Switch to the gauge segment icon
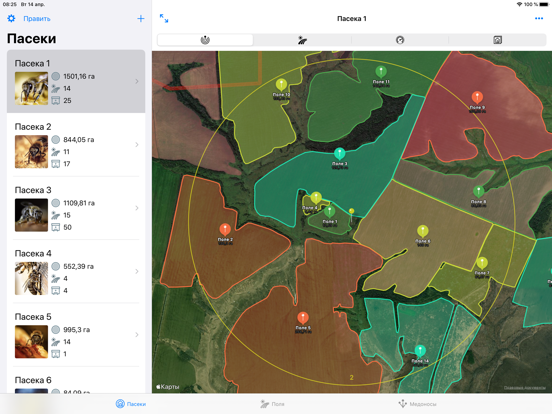 [x=400, y=40]
